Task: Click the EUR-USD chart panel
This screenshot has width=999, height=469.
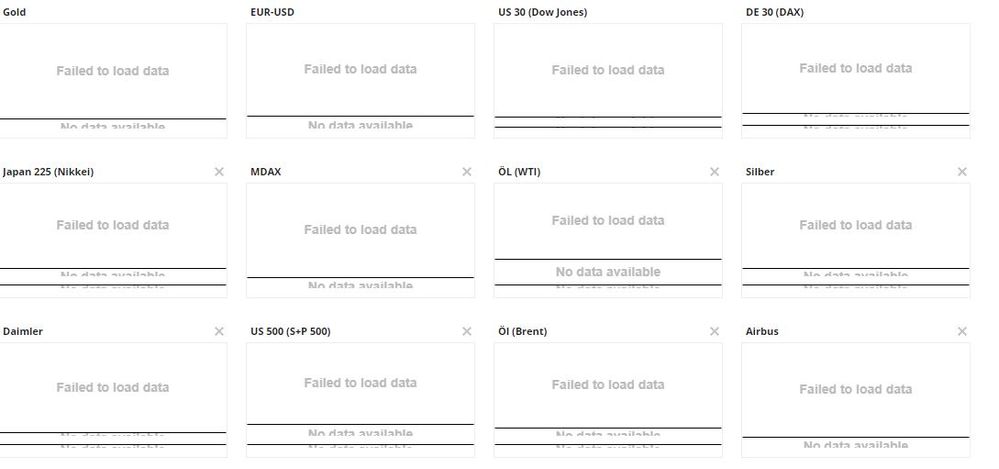Action: coord(360,70)
